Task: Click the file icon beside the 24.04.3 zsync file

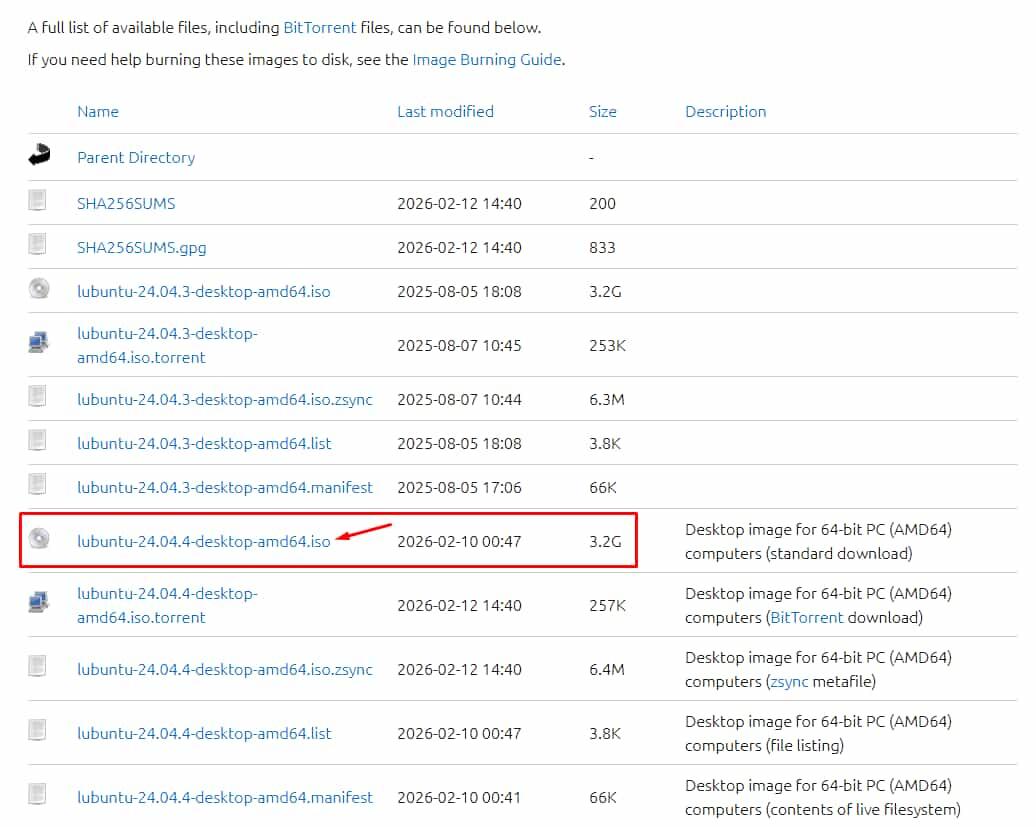Action: click(38, 398)
